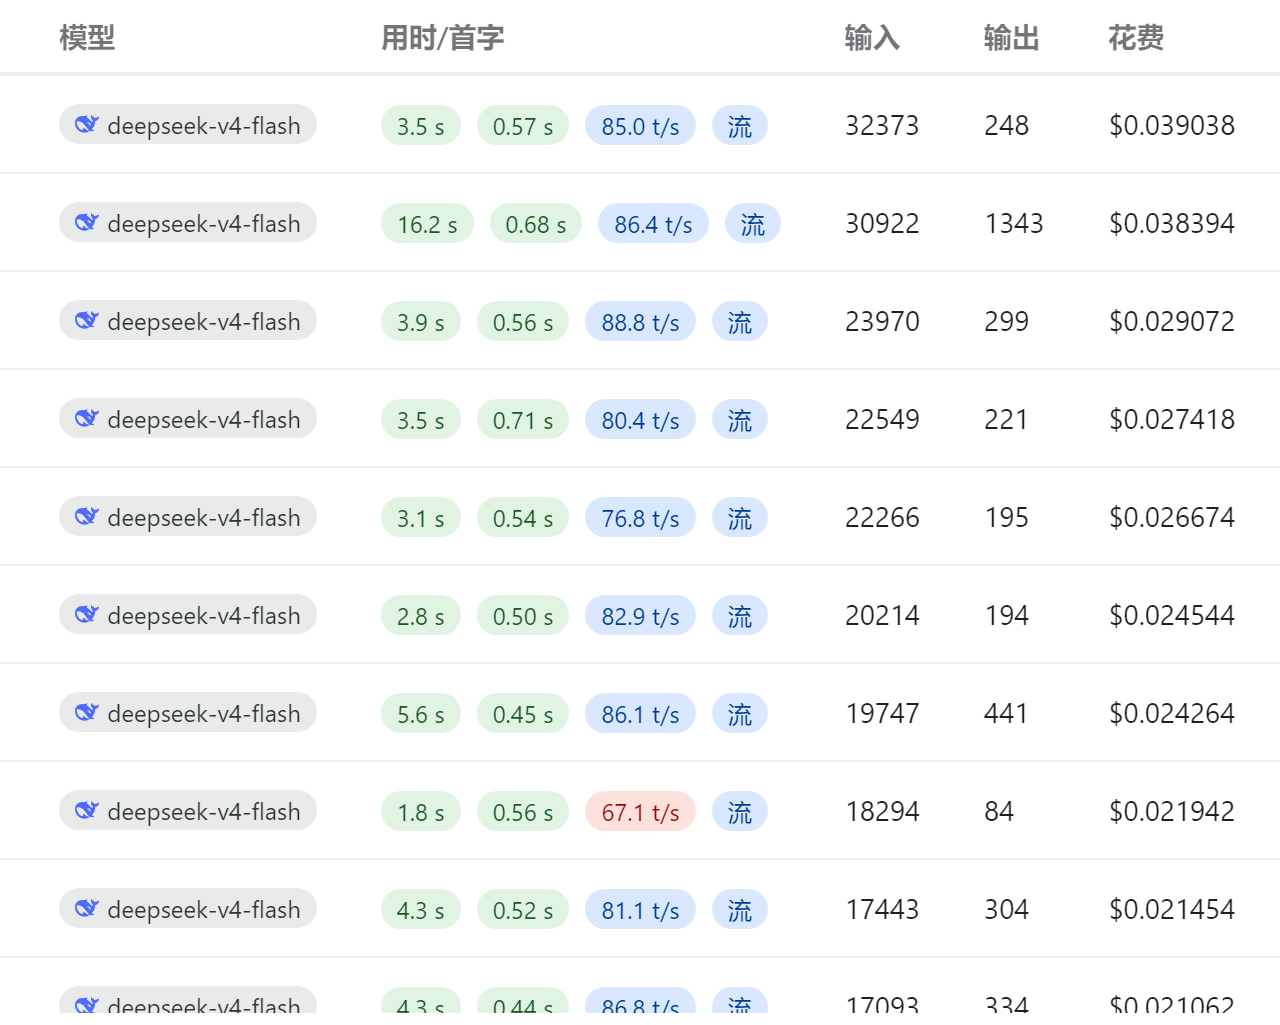Click the 流 stream badge in the 88.8 t/s row
The height and width of the screenshot is (1025, 1280).
point(740,322)
